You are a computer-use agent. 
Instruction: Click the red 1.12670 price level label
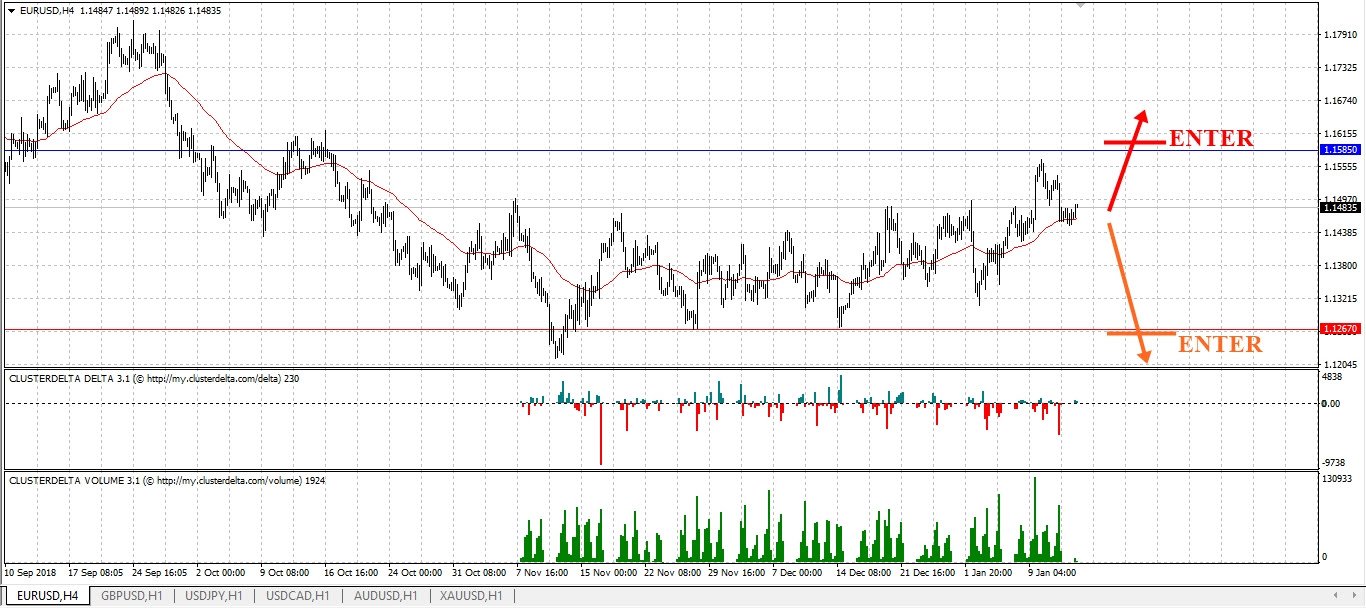pyautogui.click(x=1340, y=328)
